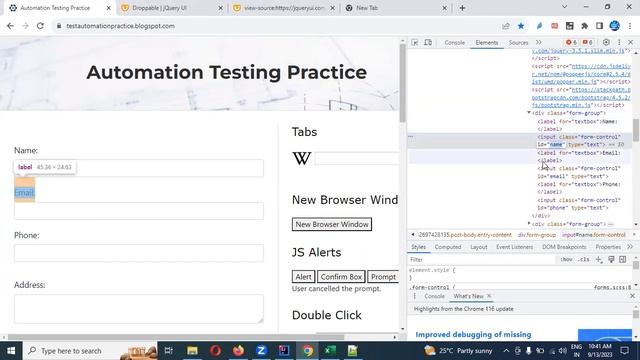The height and width of the screenshot is (360, 640).
Task: Open DOM Breakpoints tab
Action: pyautogui.click(x=564, y=247)
